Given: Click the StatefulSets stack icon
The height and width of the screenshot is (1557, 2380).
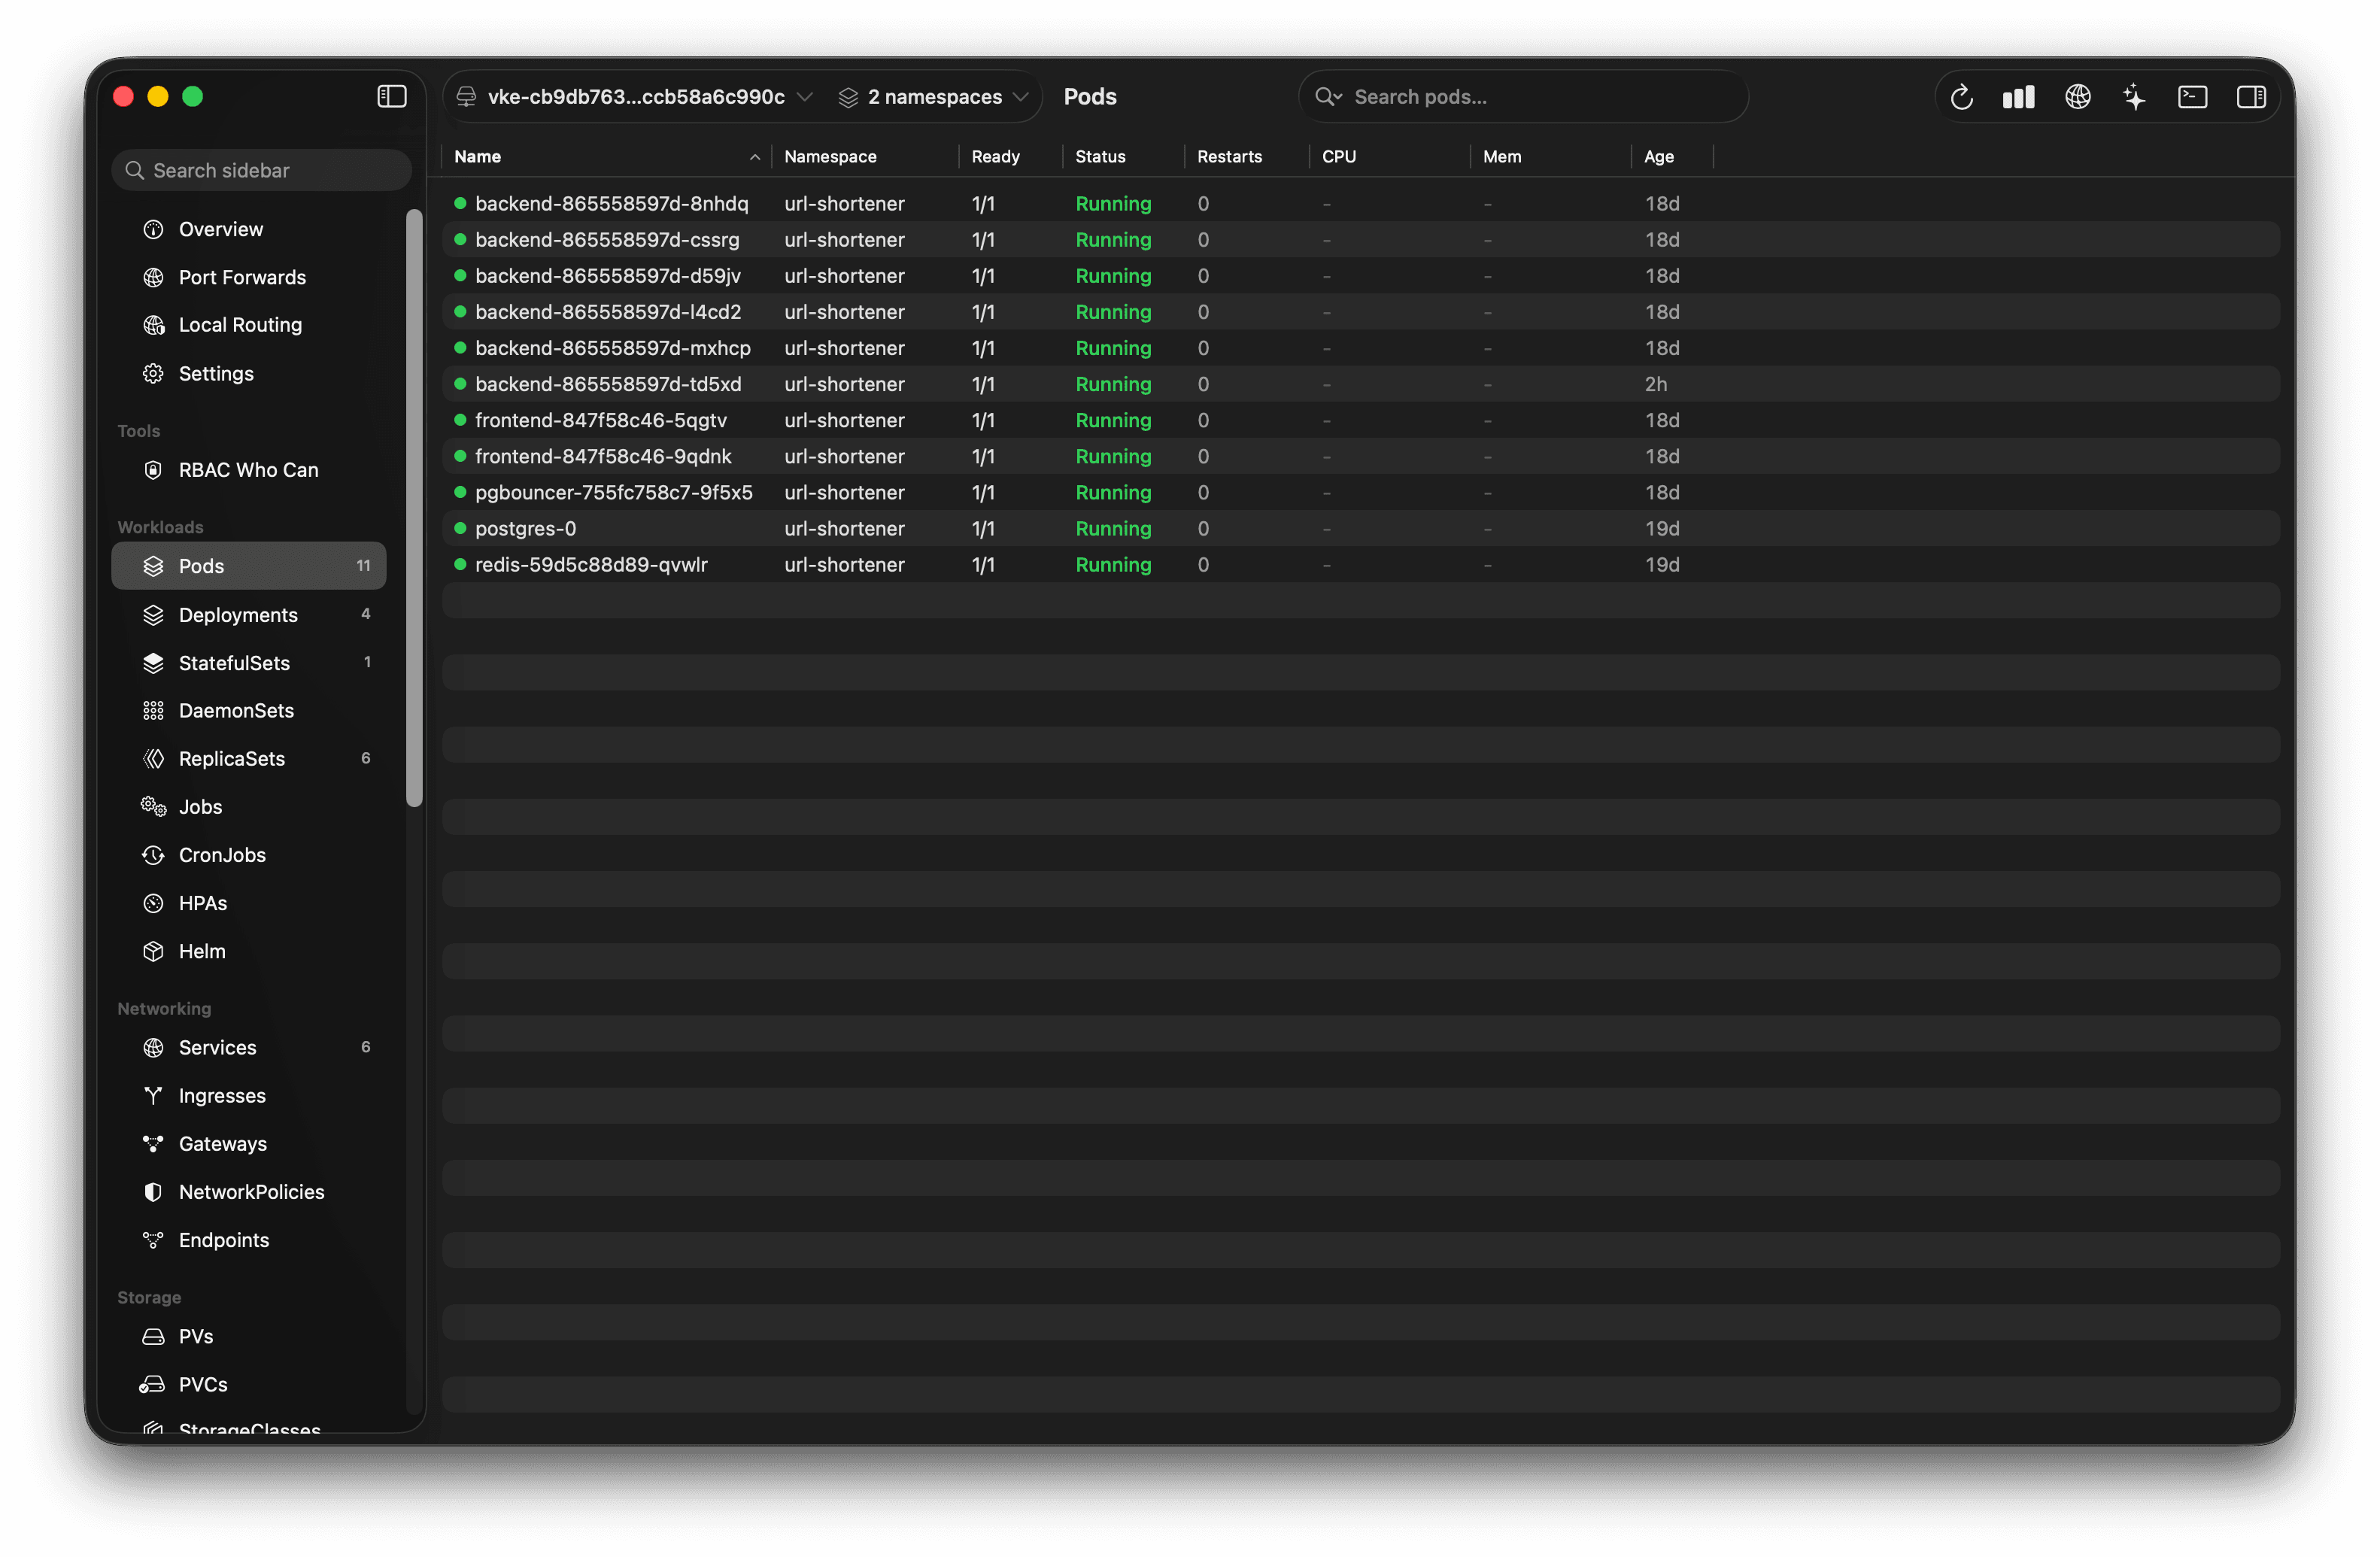Looking at the screenshot, I should click(153, 663).
